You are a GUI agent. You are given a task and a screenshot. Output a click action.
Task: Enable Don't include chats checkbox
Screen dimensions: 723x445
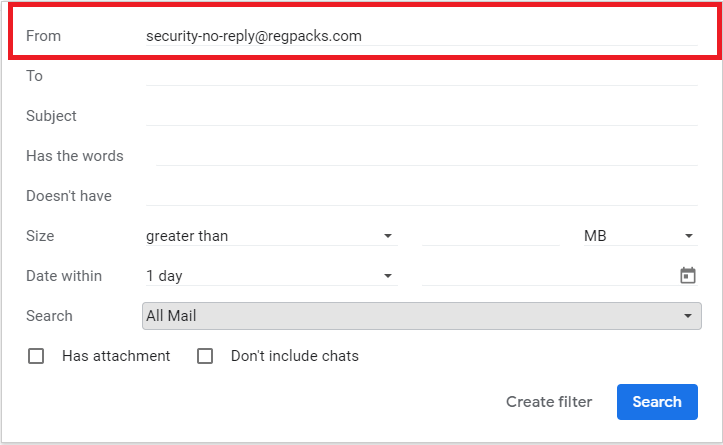tap(205, 356)
